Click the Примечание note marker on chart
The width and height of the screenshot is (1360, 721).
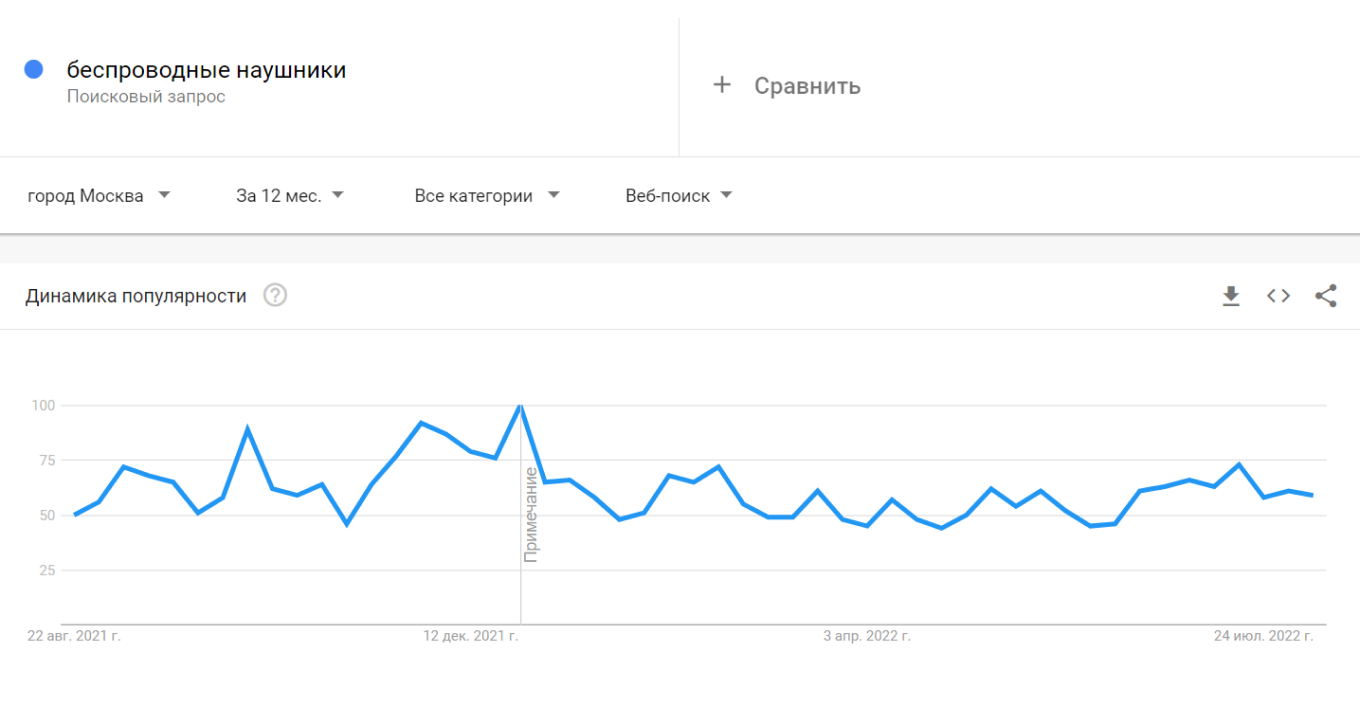point(531,514)
